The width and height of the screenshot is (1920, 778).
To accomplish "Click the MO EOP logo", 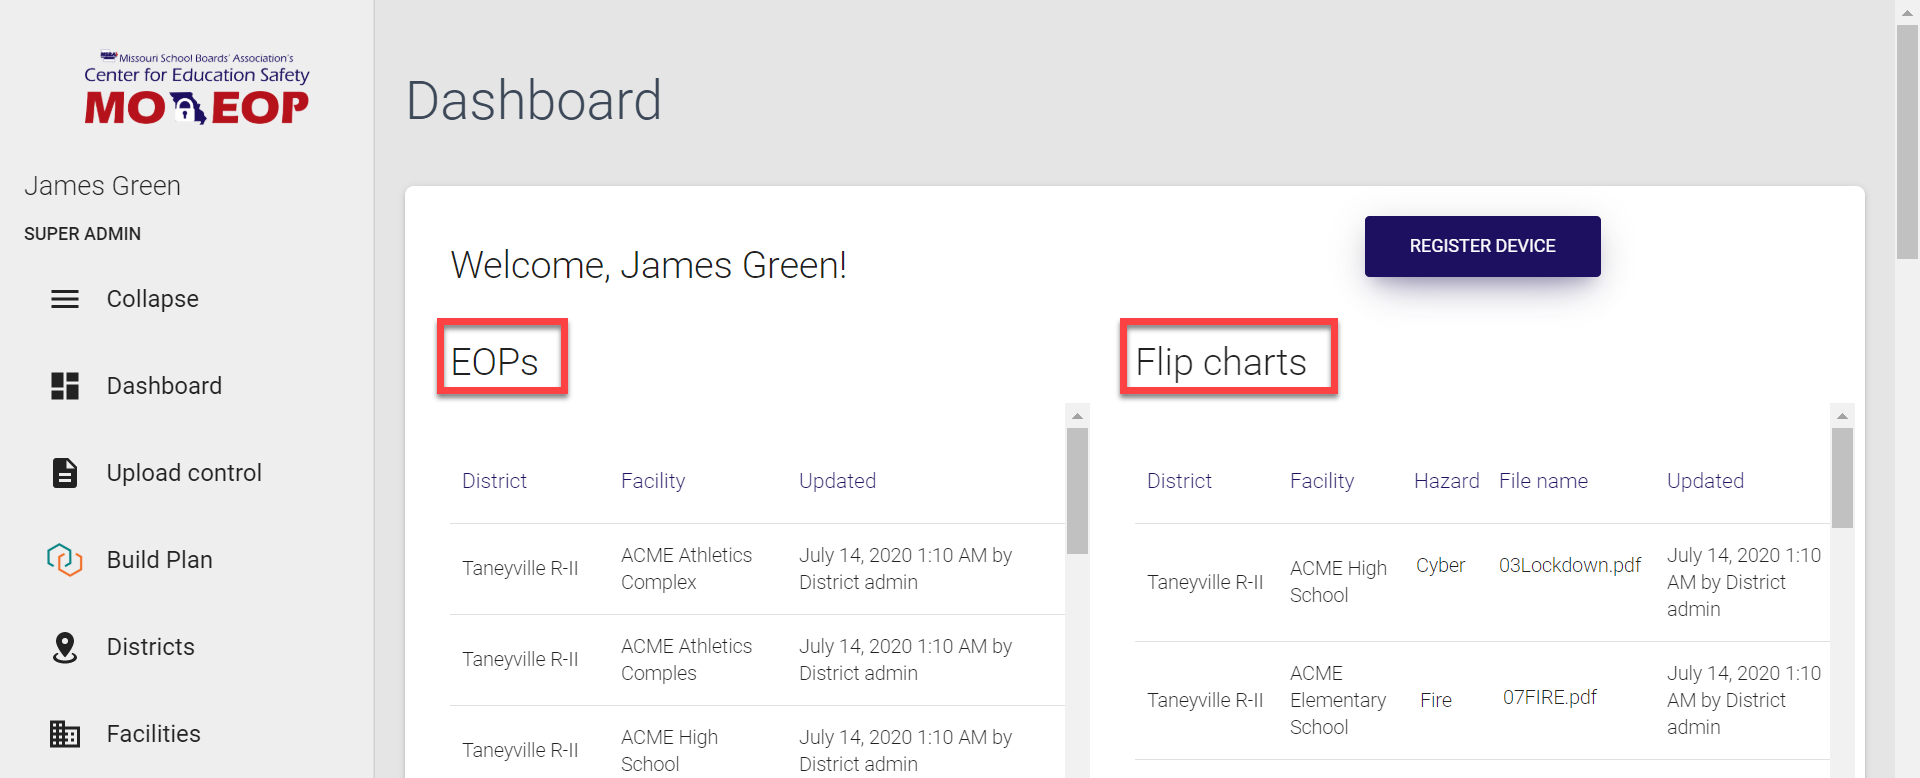I will [196, 90].
